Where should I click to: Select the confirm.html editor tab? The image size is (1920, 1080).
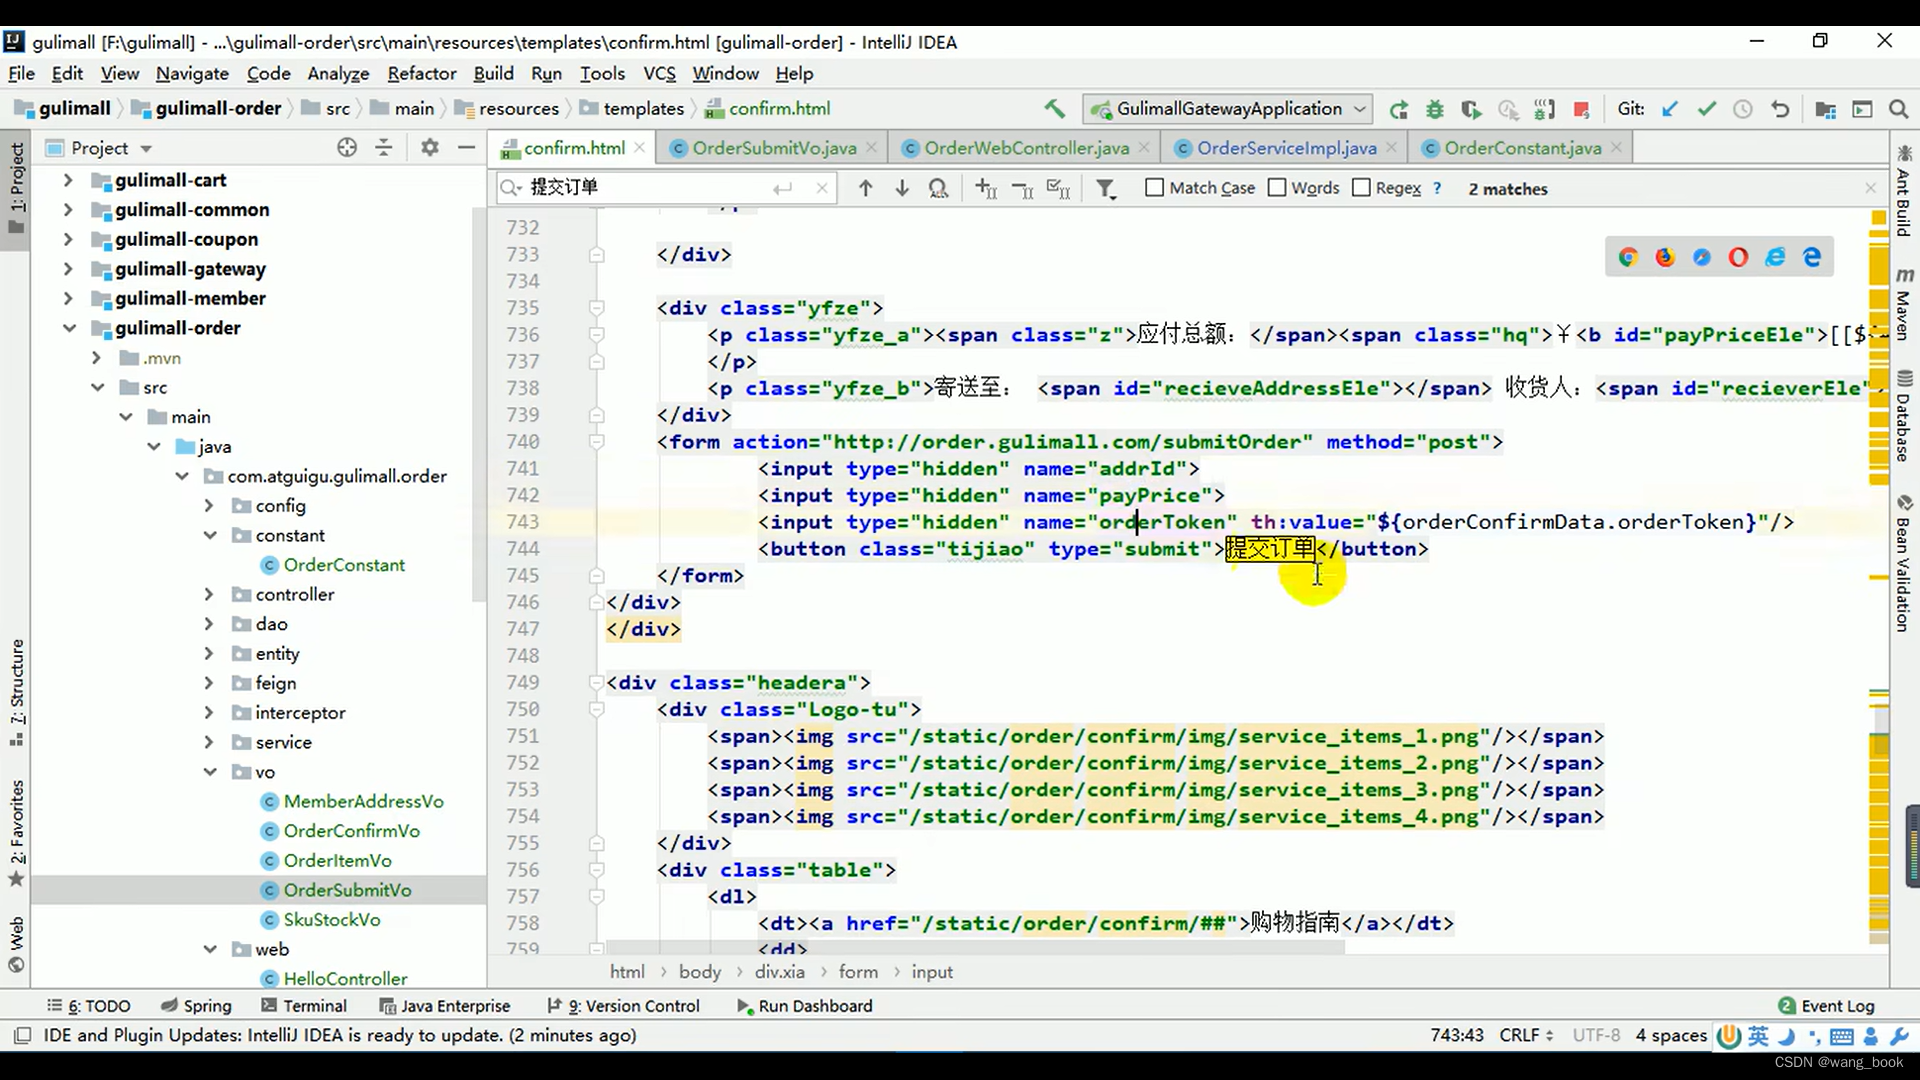(x=575, y=148)
